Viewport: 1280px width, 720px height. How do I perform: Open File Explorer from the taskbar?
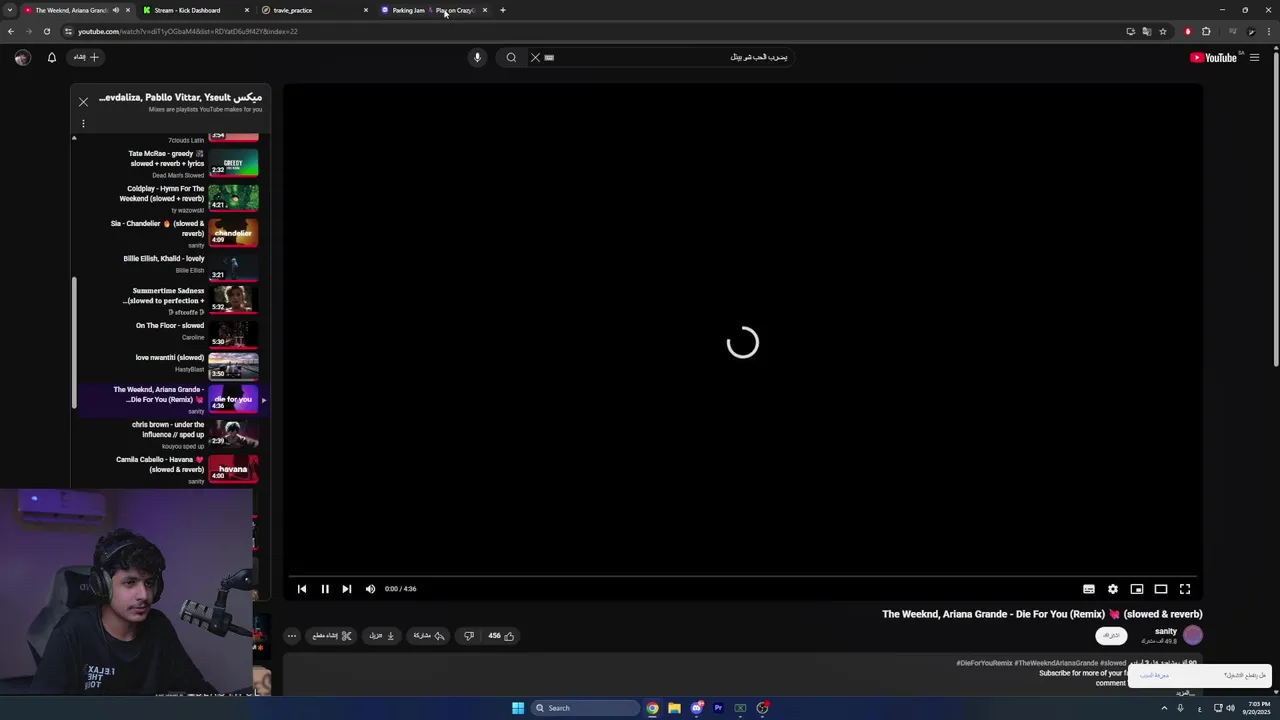[674, 708]
